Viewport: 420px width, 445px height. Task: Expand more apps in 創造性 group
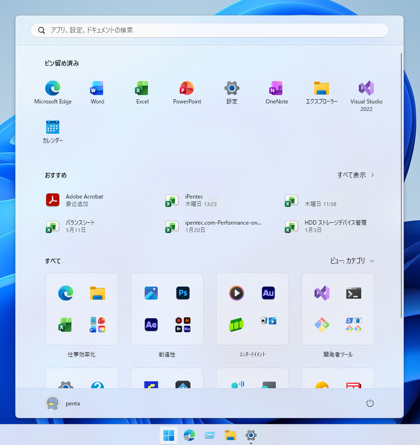(183, 325)
